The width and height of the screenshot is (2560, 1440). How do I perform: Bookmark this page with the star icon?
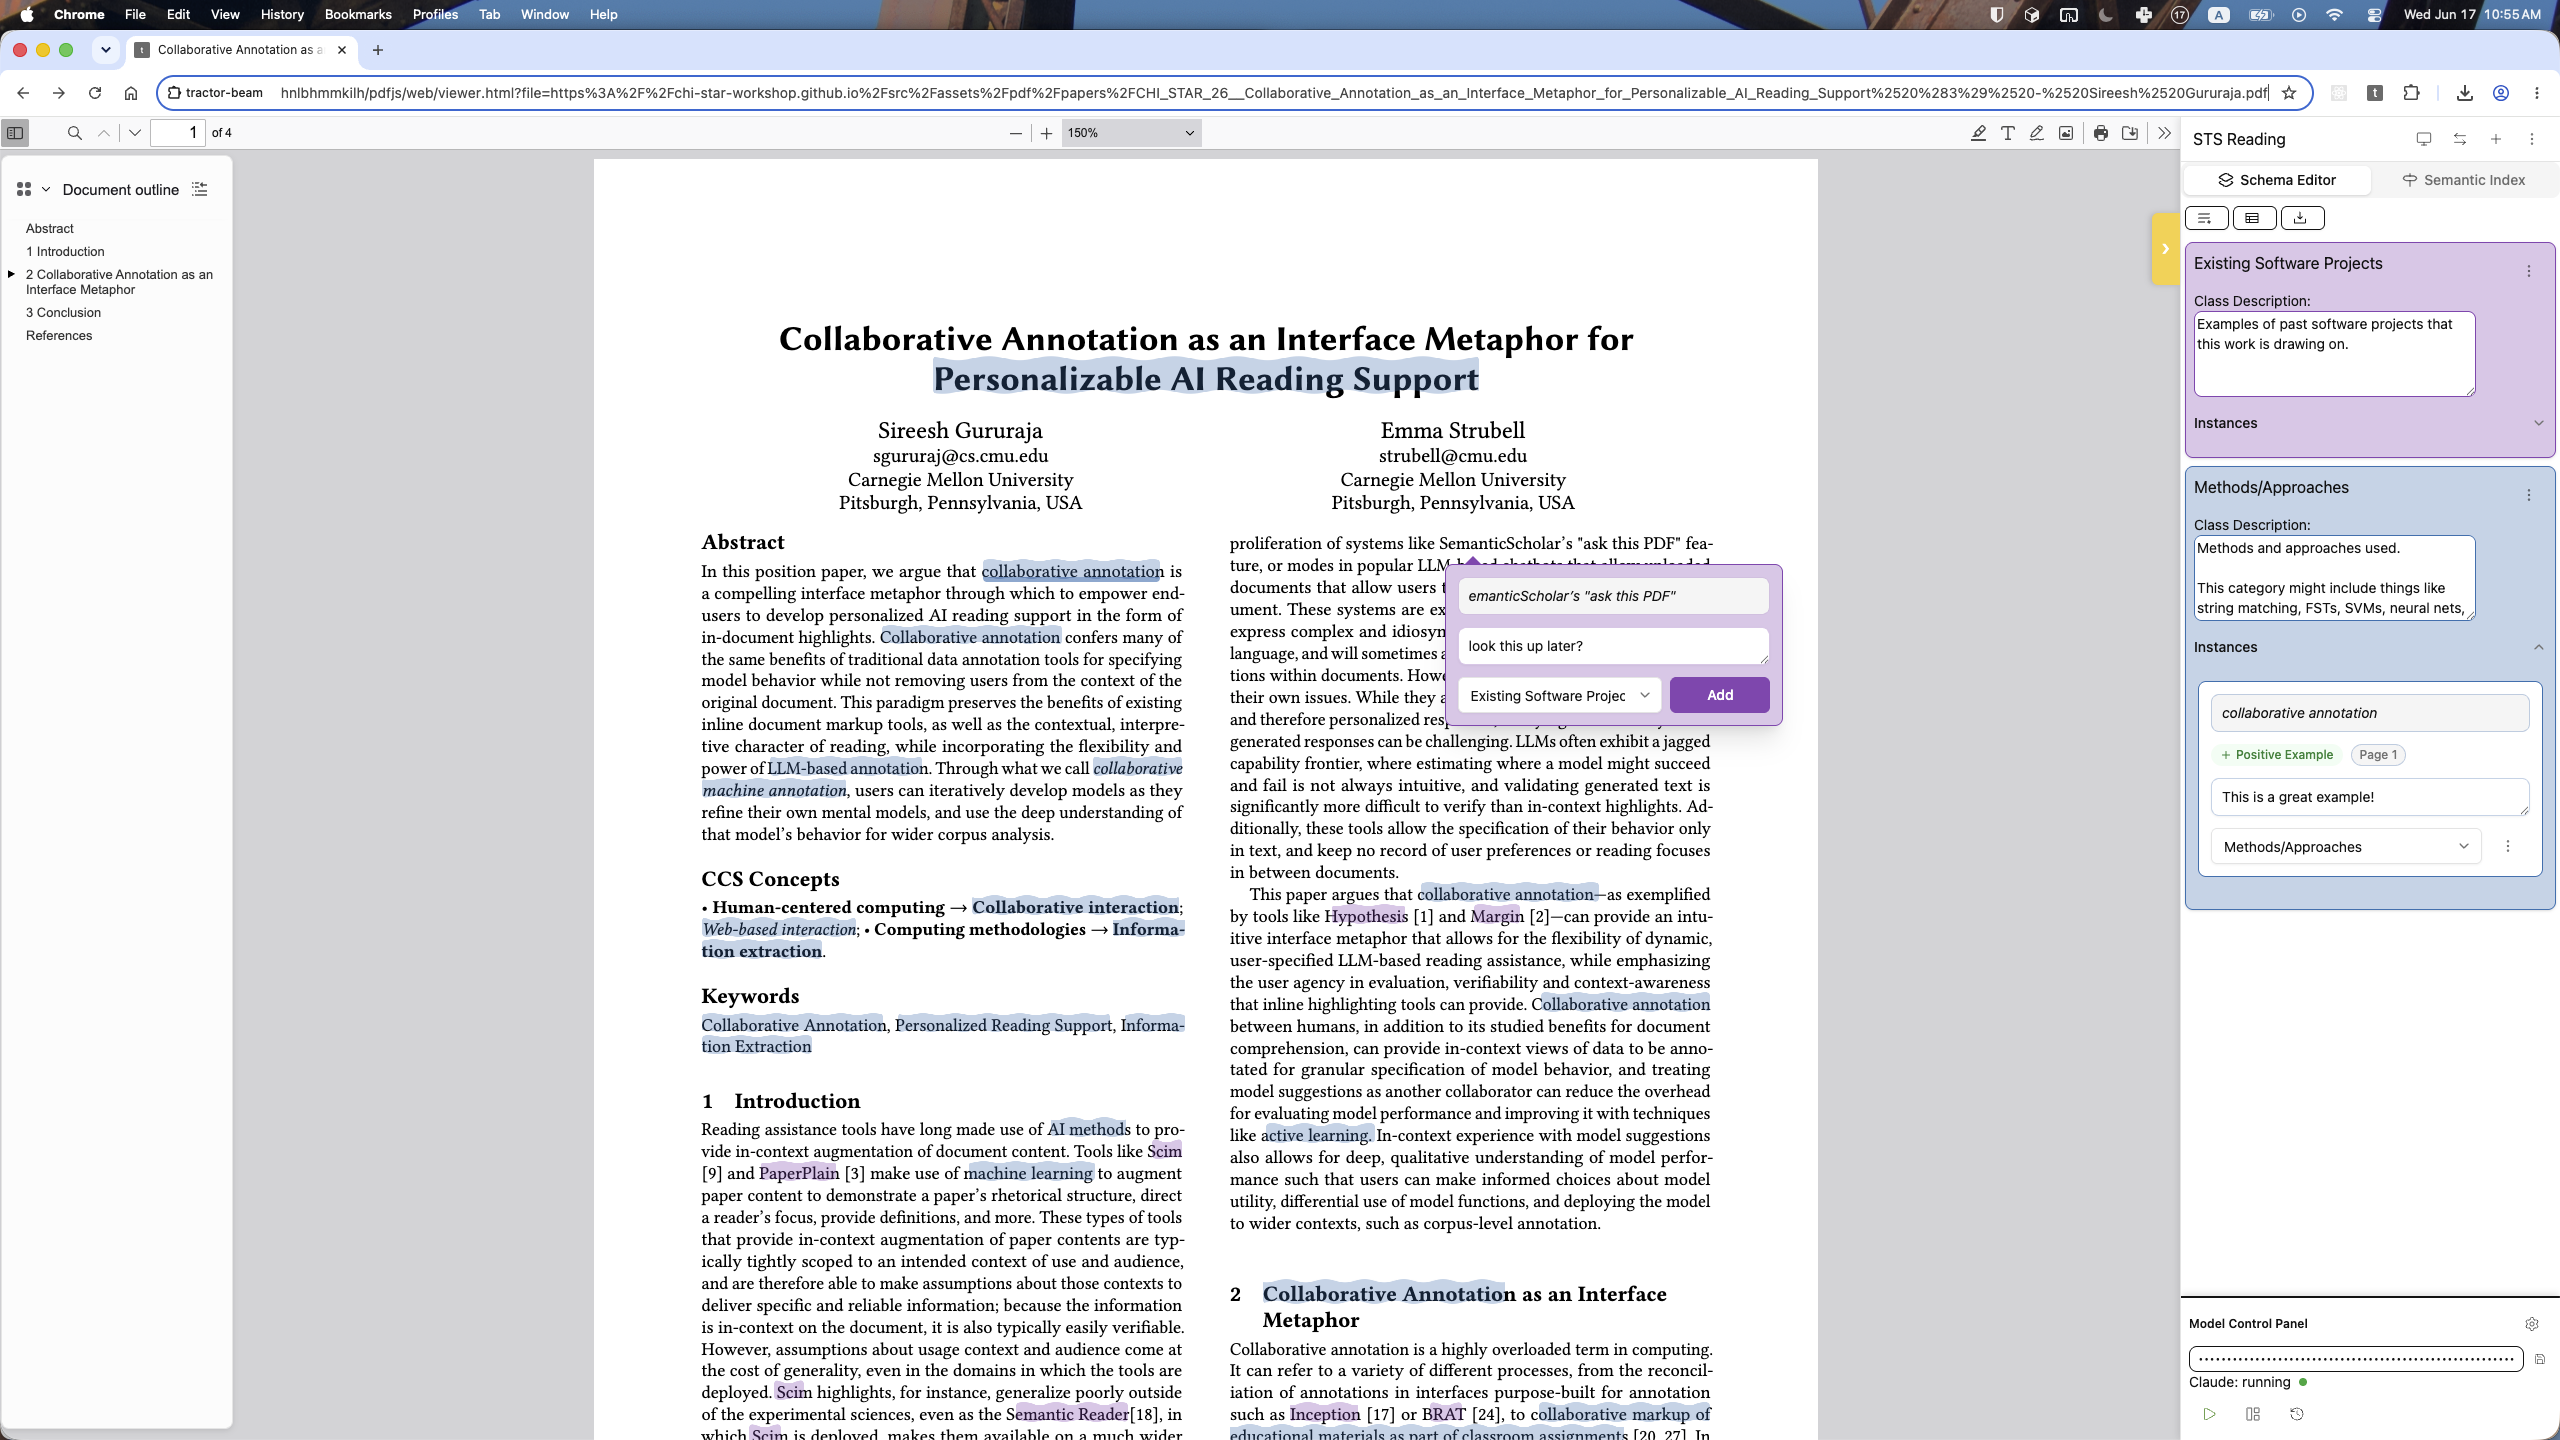coord(2289,93)
